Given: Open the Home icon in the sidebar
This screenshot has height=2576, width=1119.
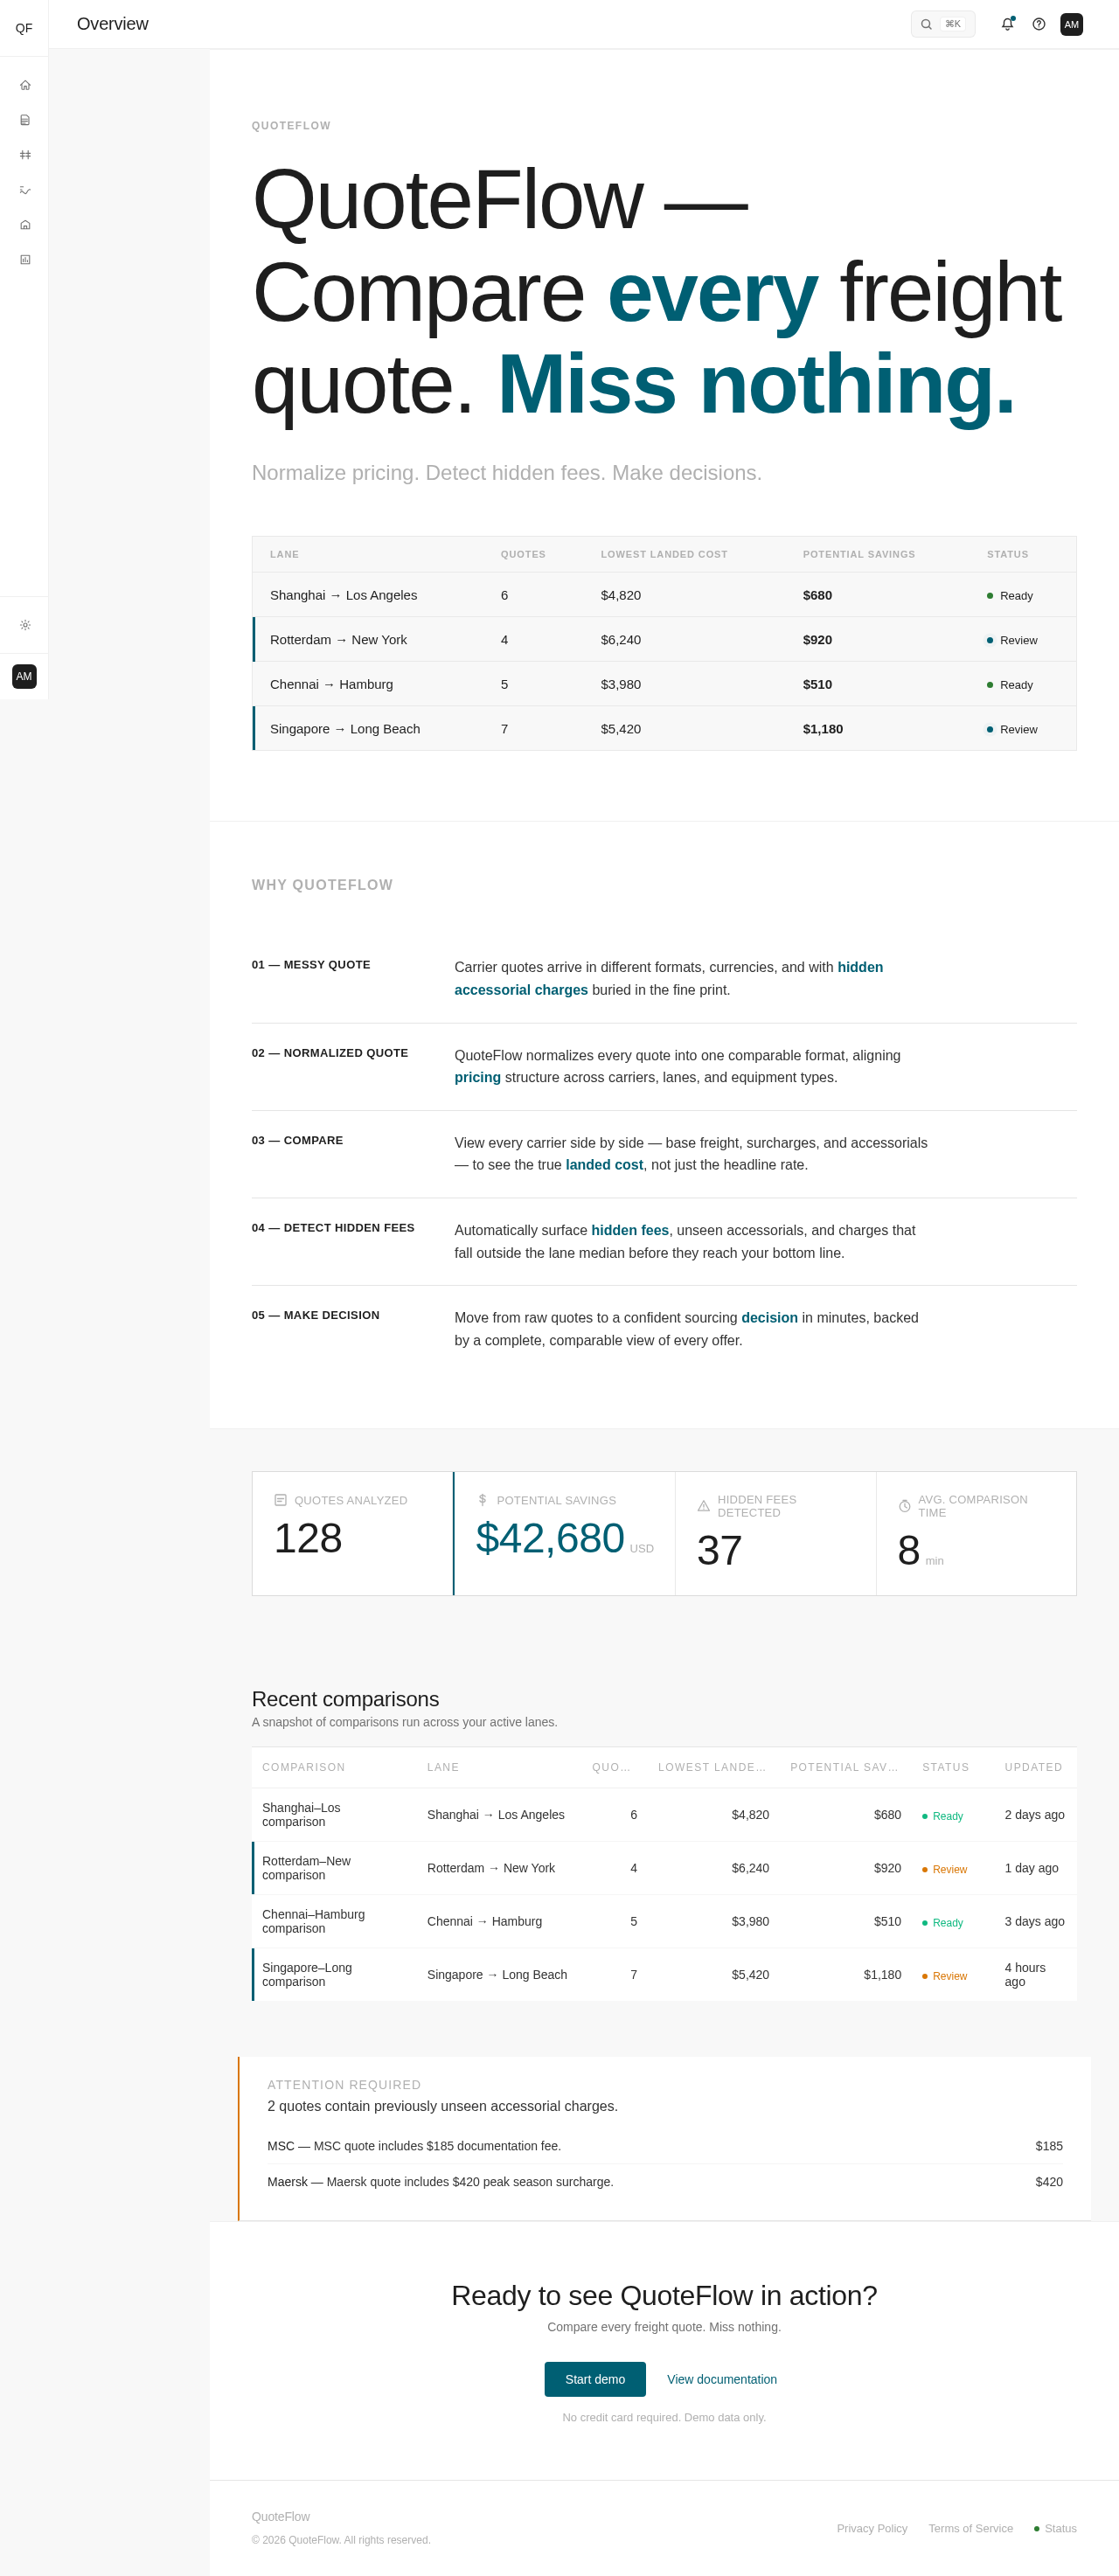Looking at the screenshot, I should click(x=25, y=85).
